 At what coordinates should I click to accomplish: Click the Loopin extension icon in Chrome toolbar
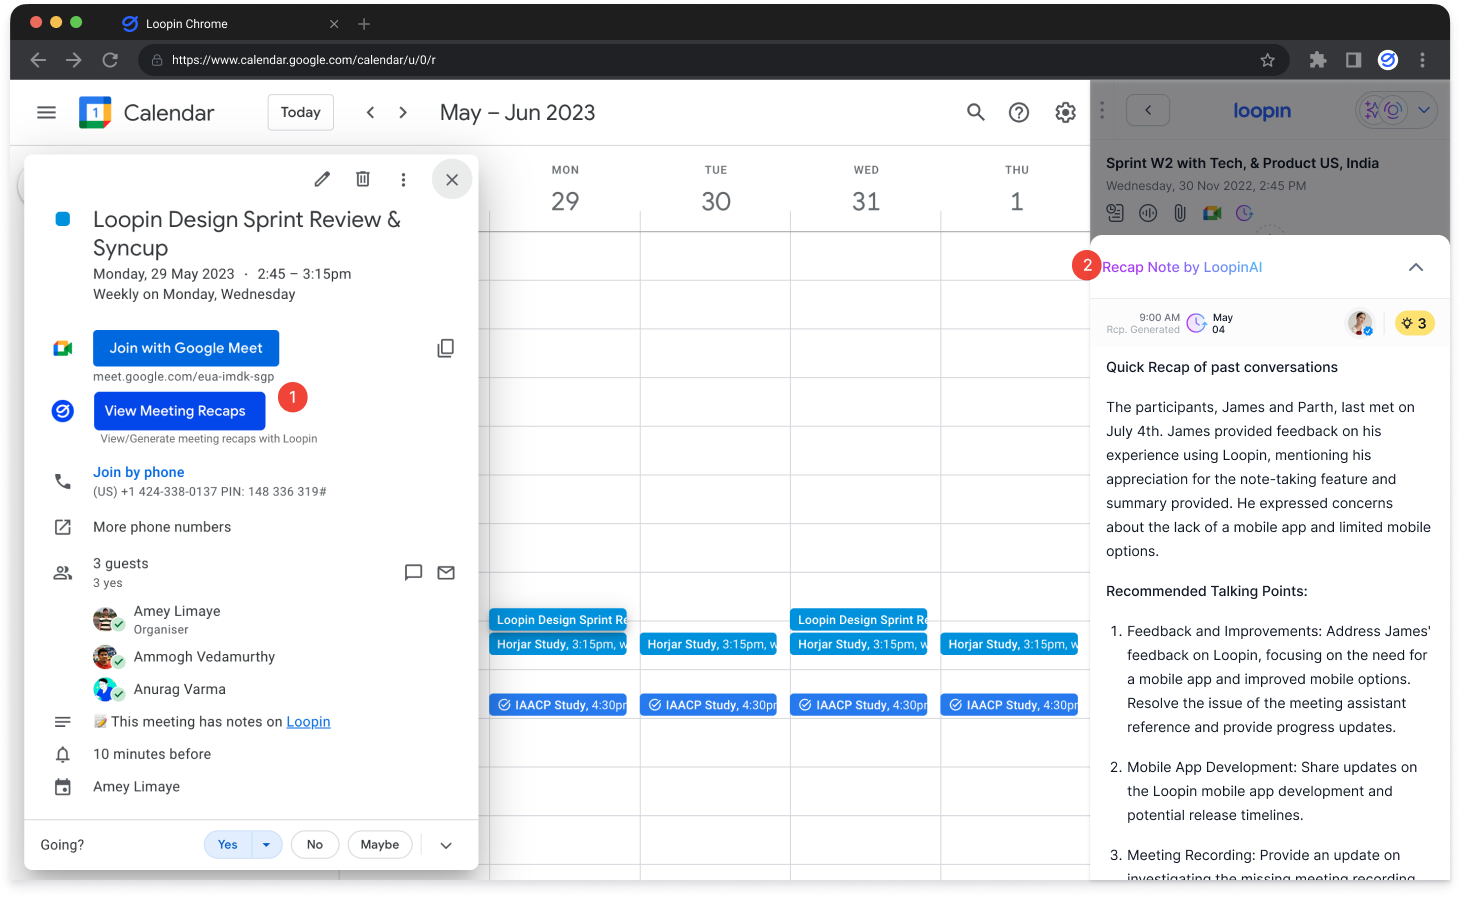(x=1388, y=60)
